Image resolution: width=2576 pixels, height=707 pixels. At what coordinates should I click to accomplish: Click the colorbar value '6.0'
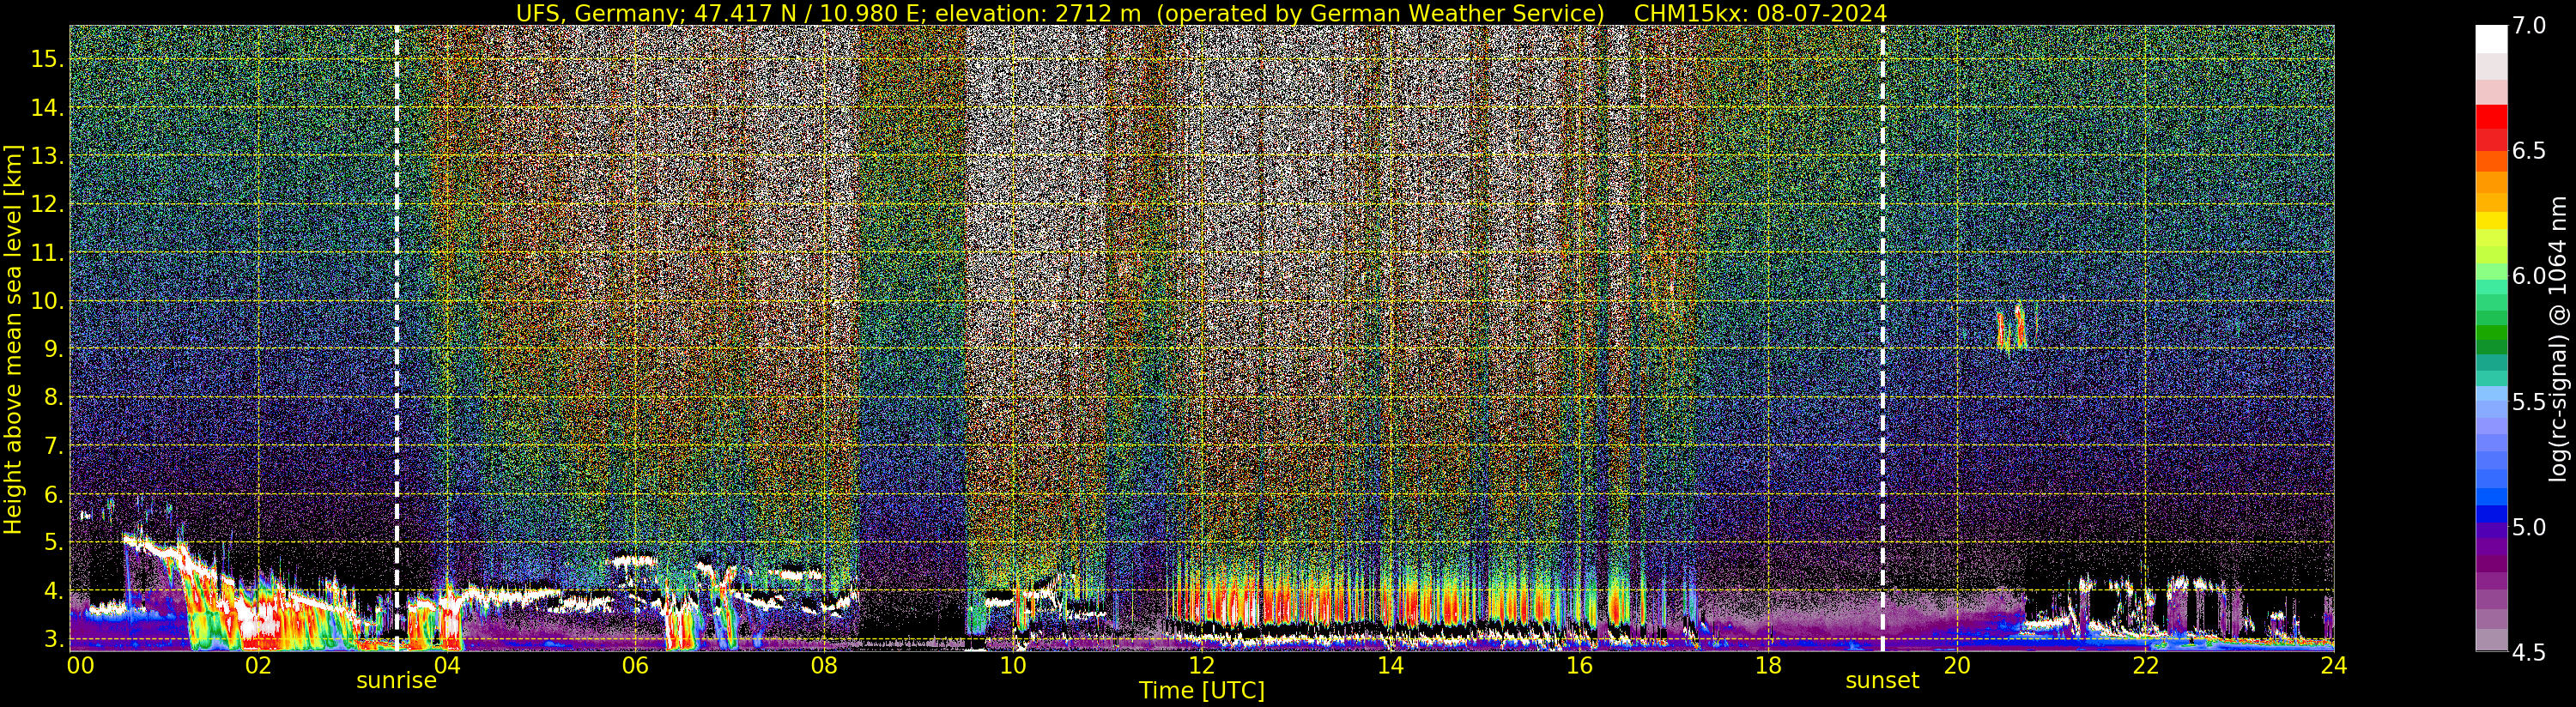(x=2529, y=276)
